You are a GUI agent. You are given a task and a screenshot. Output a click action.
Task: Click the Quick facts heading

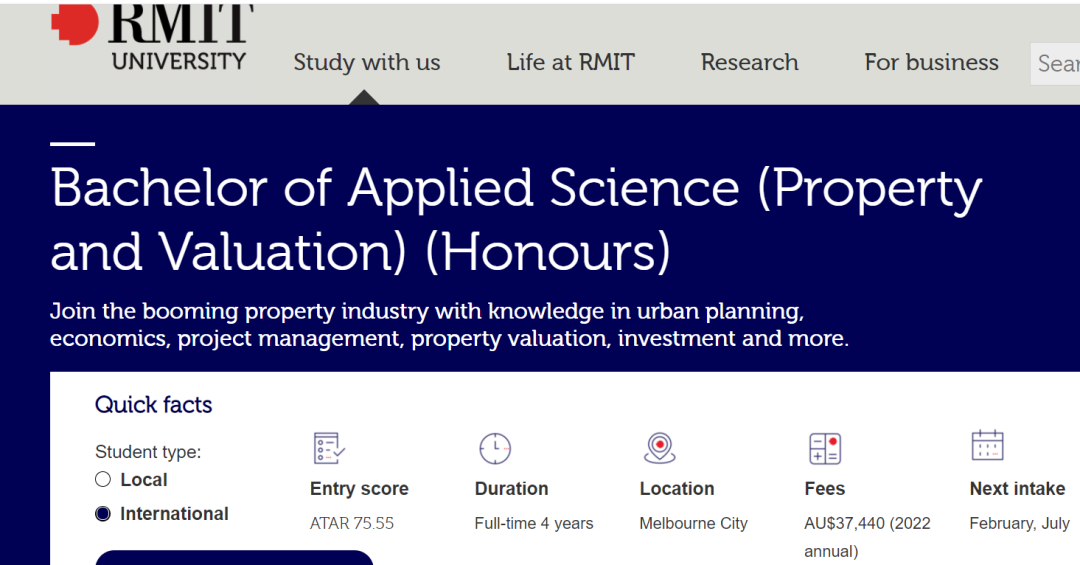(153, 405)
